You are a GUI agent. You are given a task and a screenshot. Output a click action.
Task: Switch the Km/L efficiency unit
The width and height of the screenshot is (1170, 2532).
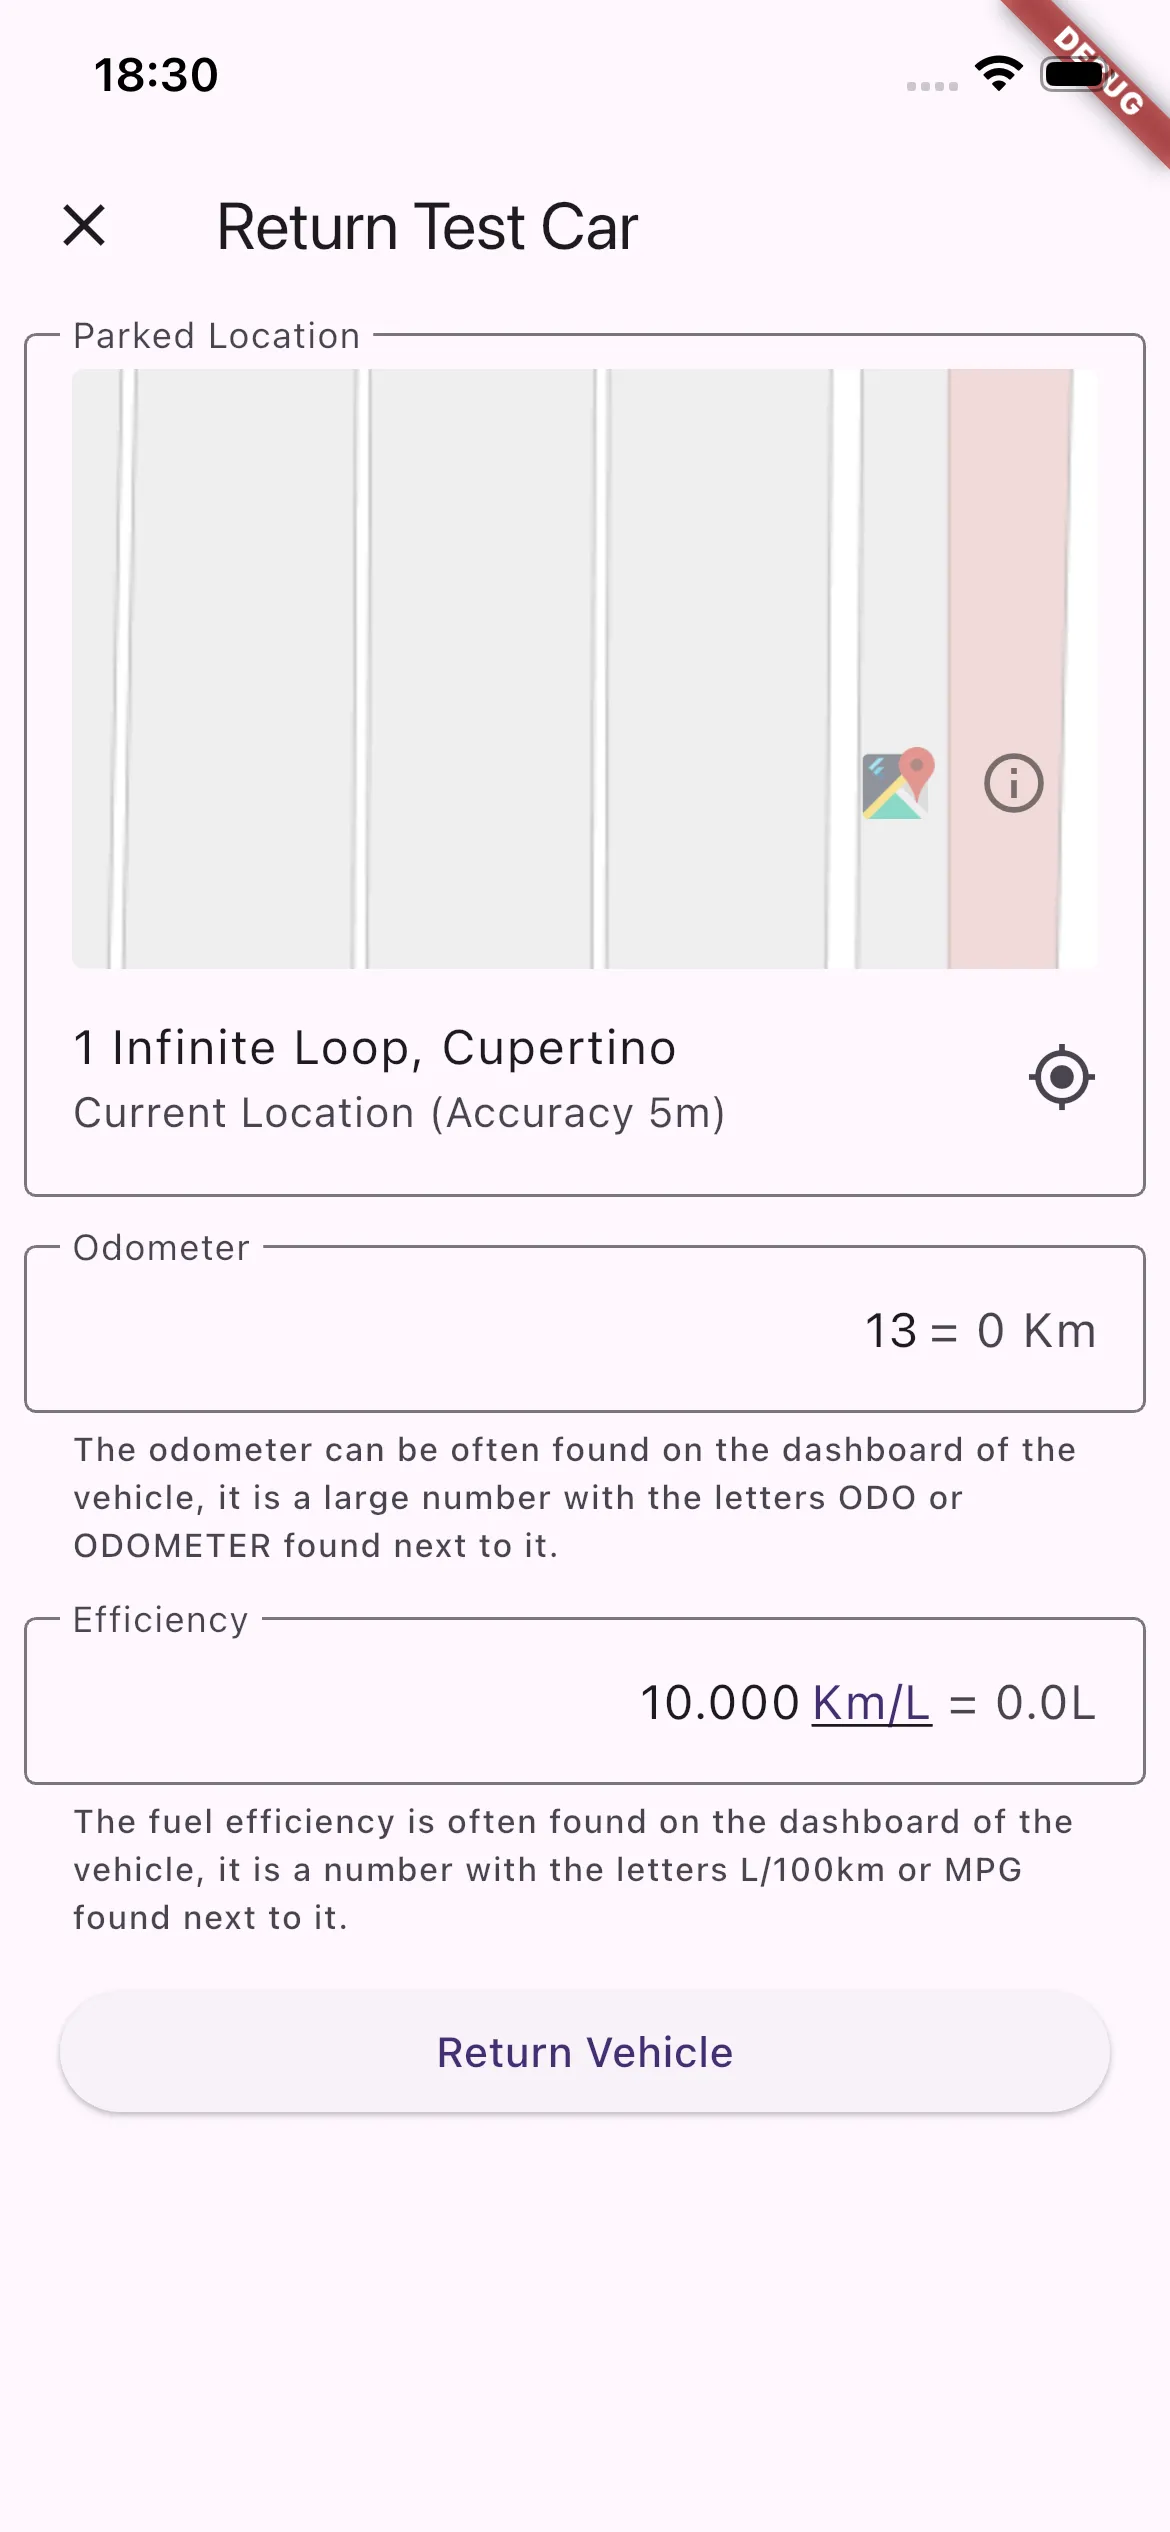pos(872,1703)
